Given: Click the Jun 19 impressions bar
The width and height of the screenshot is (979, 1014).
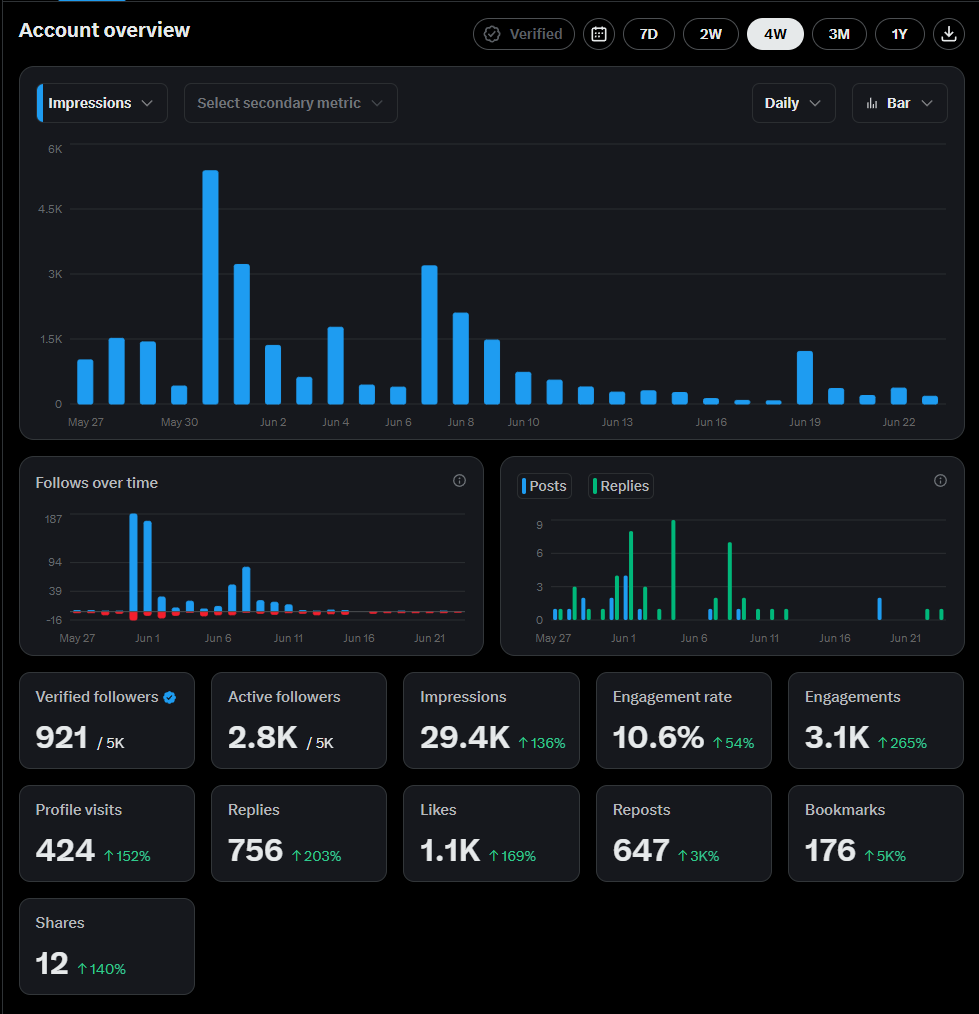Looking at the screenshot, I should point(805,378).
